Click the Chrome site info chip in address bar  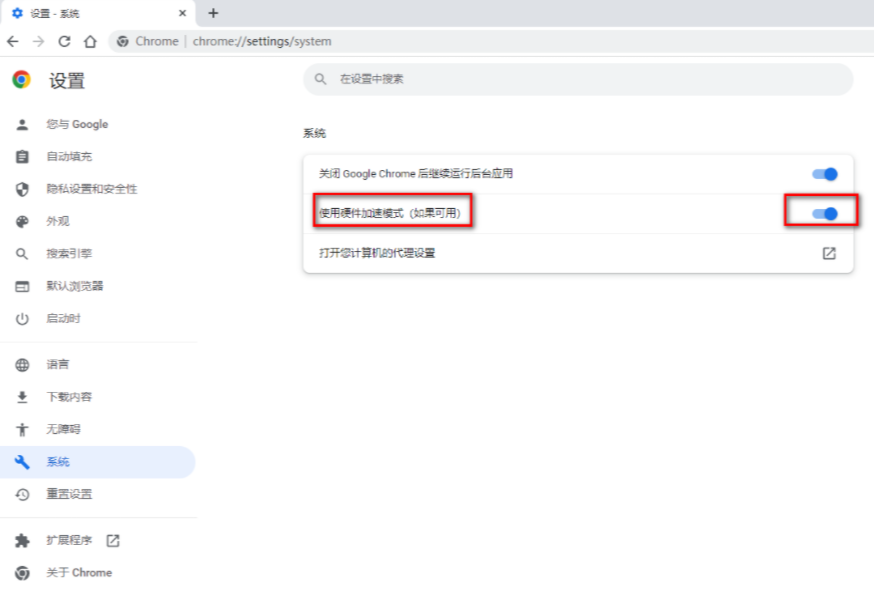pos(148,41)
